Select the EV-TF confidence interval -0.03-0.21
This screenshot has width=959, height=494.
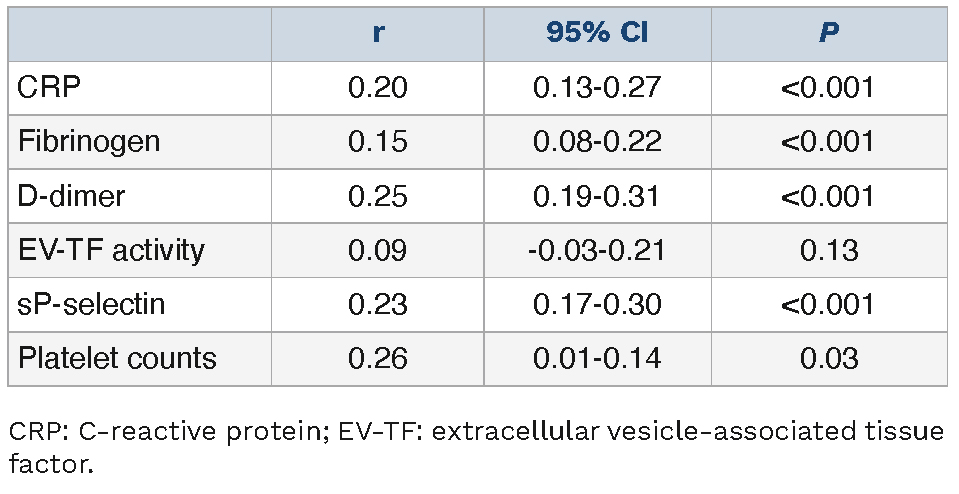pos(597,249)
